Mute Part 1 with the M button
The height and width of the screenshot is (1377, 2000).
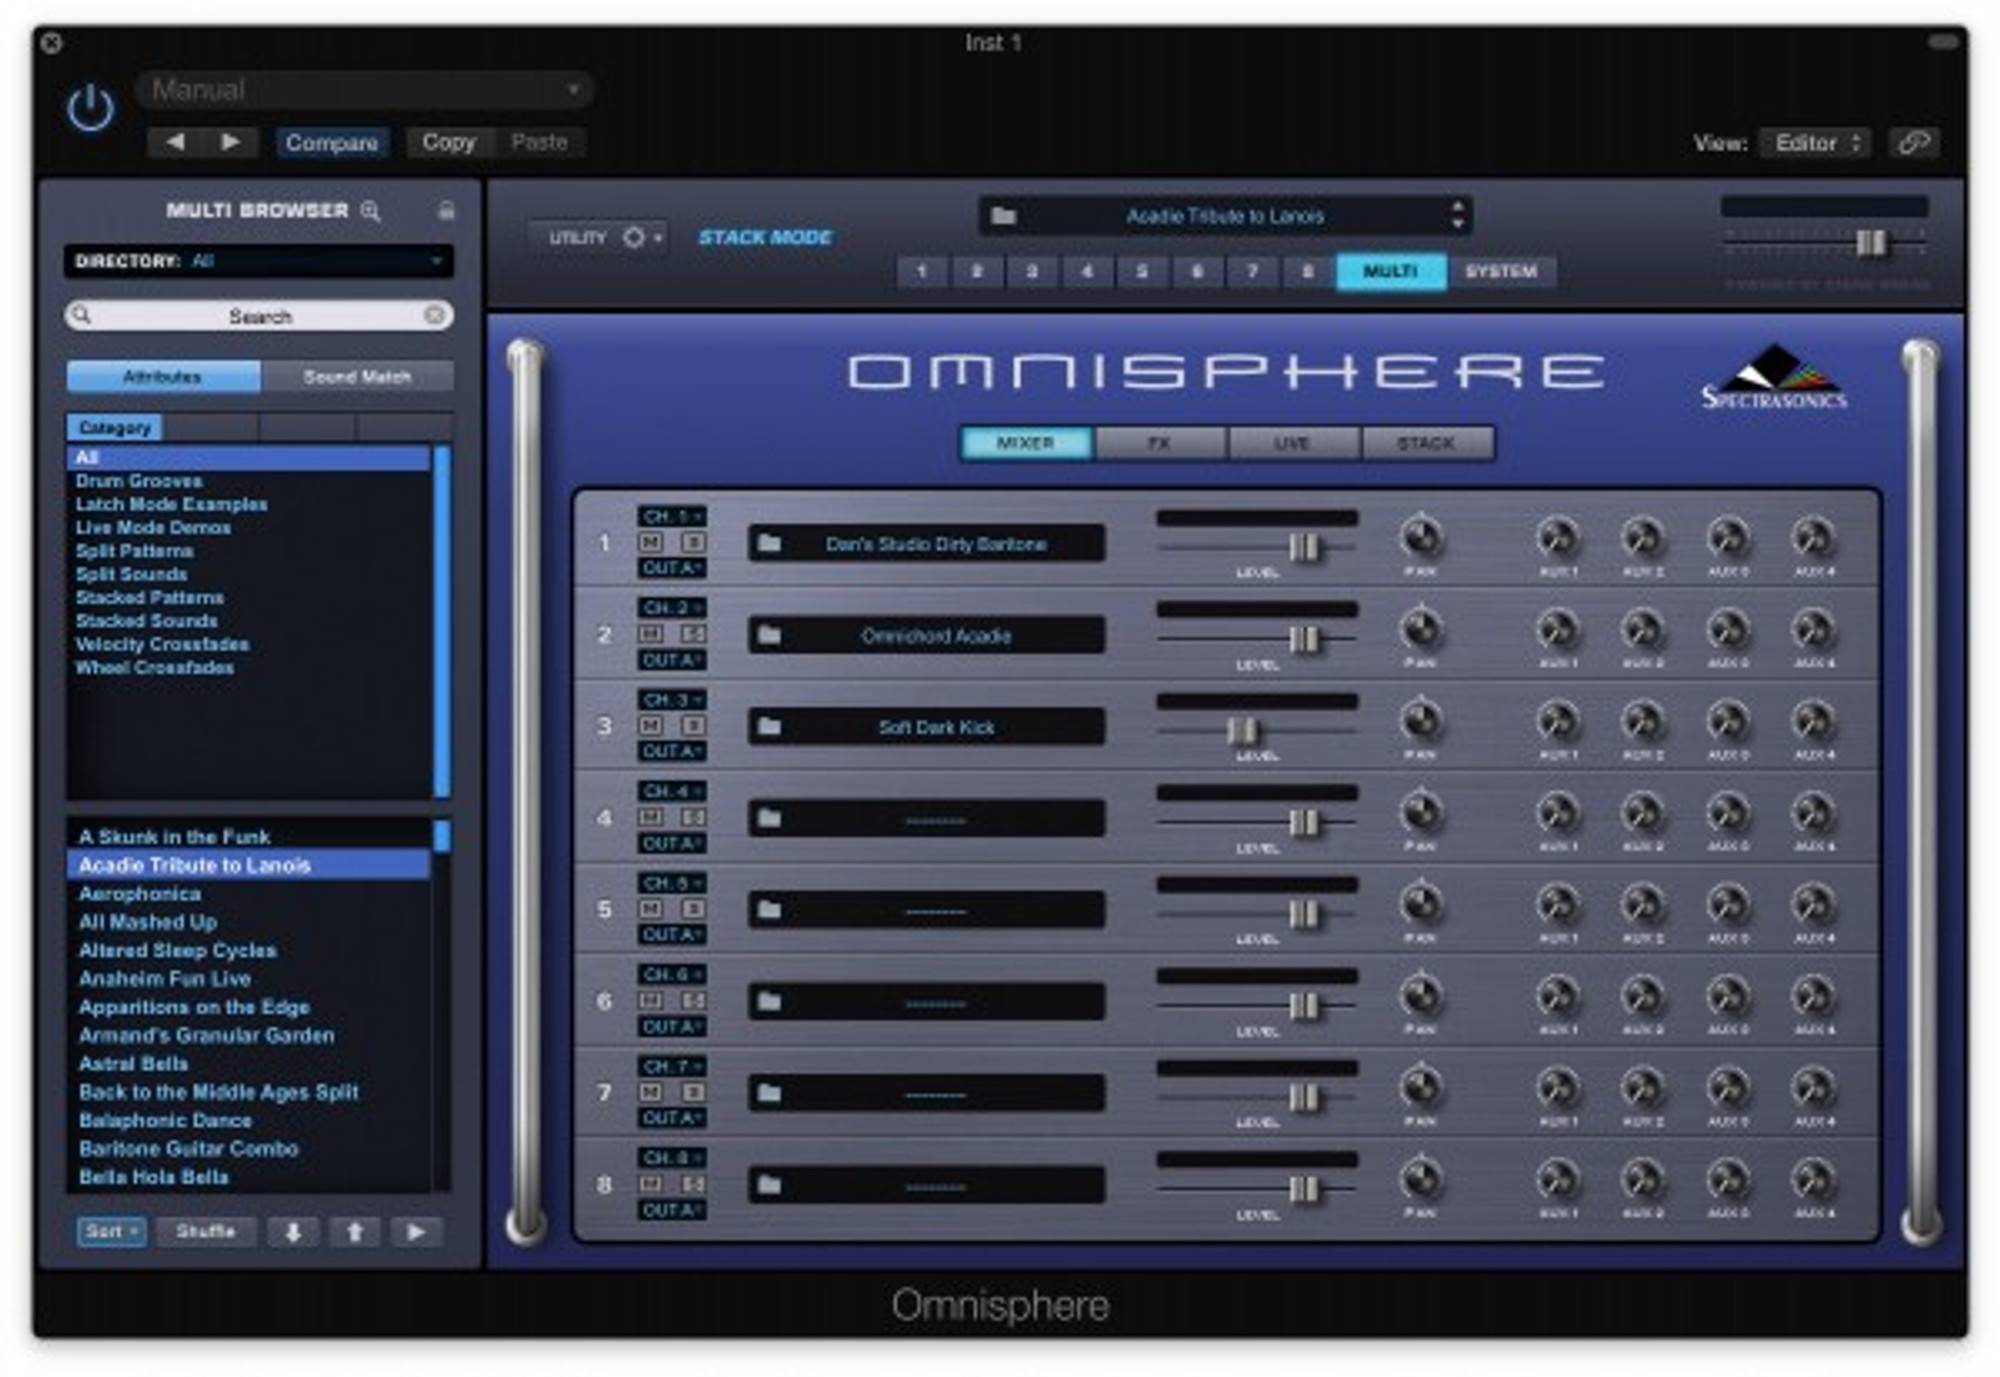[651, 542]
